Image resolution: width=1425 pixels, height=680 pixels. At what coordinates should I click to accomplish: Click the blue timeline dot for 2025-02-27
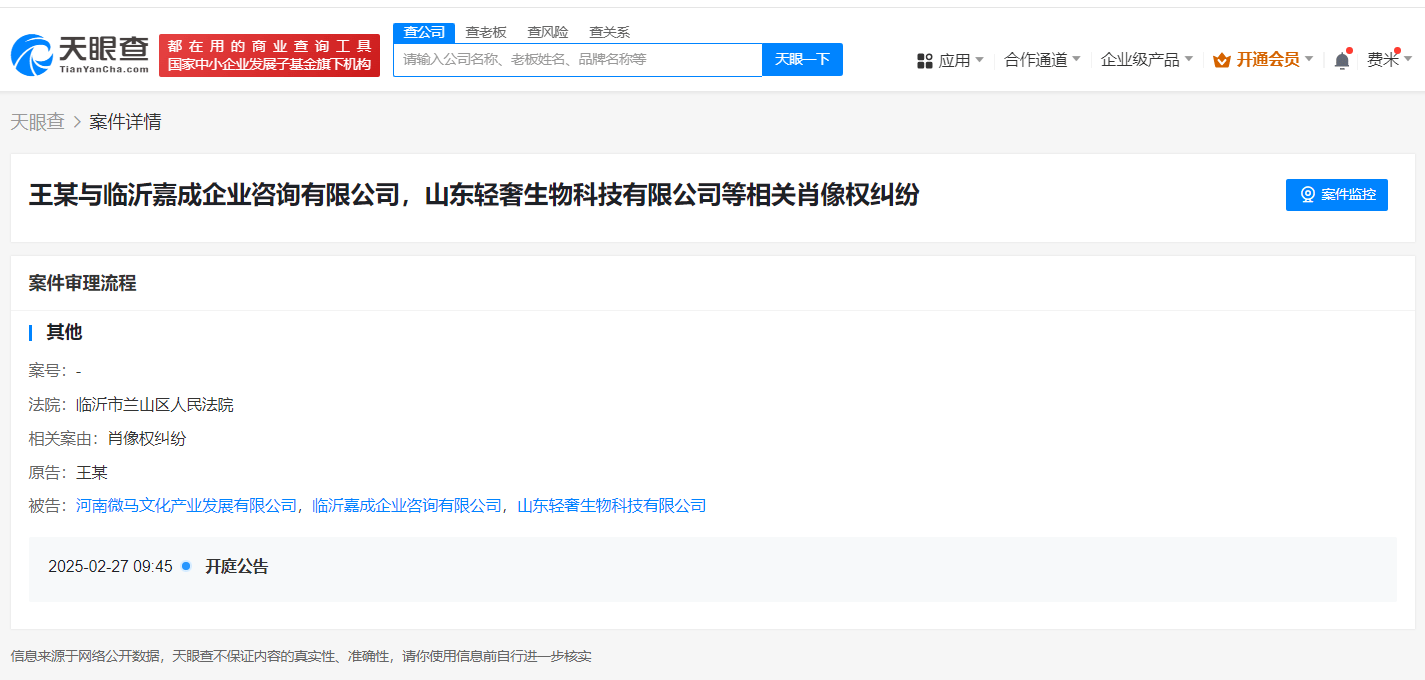click(186, 566)
